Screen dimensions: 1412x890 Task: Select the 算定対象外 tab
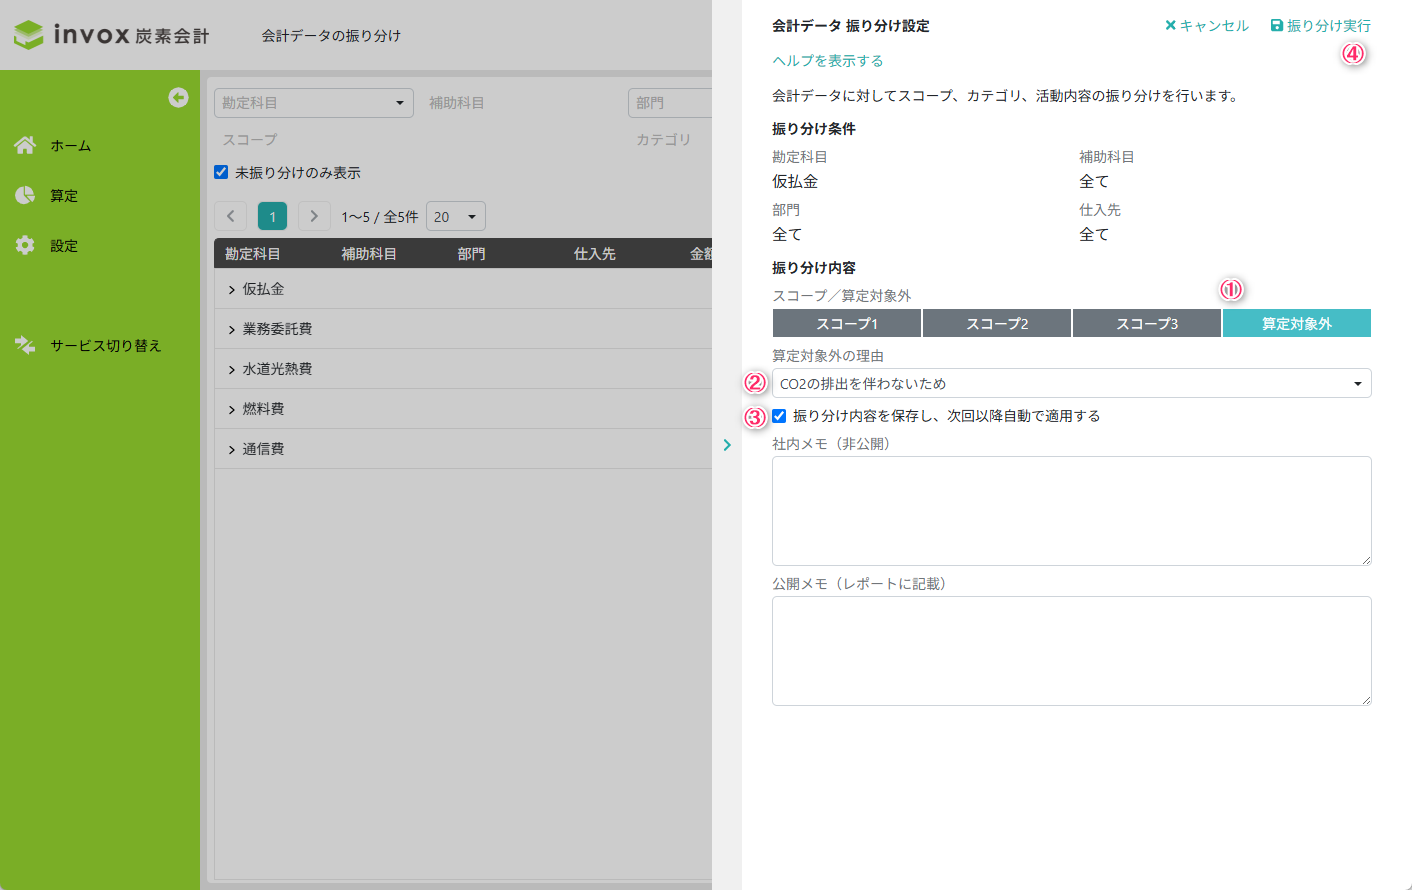pos(1297,323)
